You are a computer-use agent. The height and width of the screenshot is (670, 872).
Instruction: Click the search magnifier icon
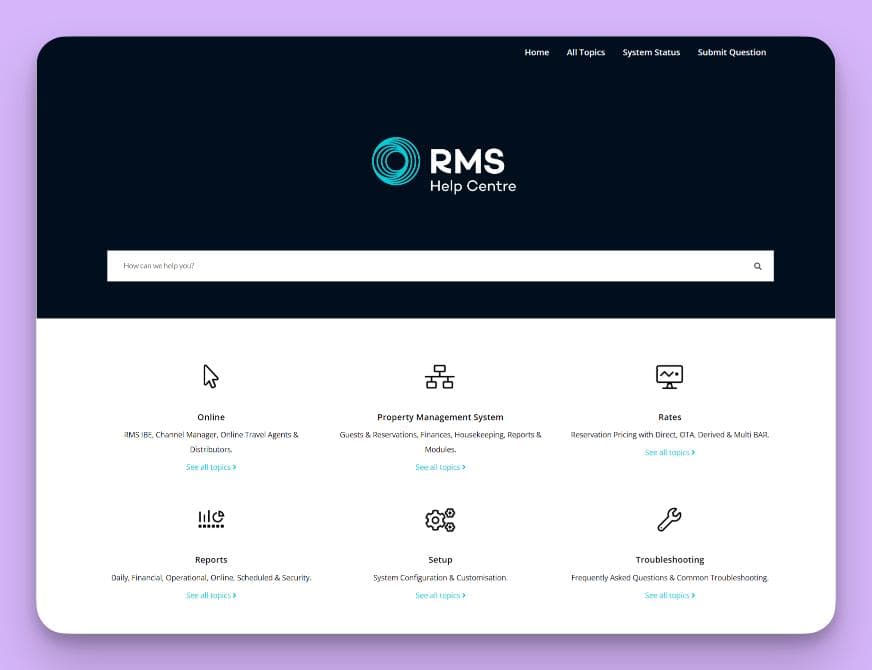click(x=757, y=266)
